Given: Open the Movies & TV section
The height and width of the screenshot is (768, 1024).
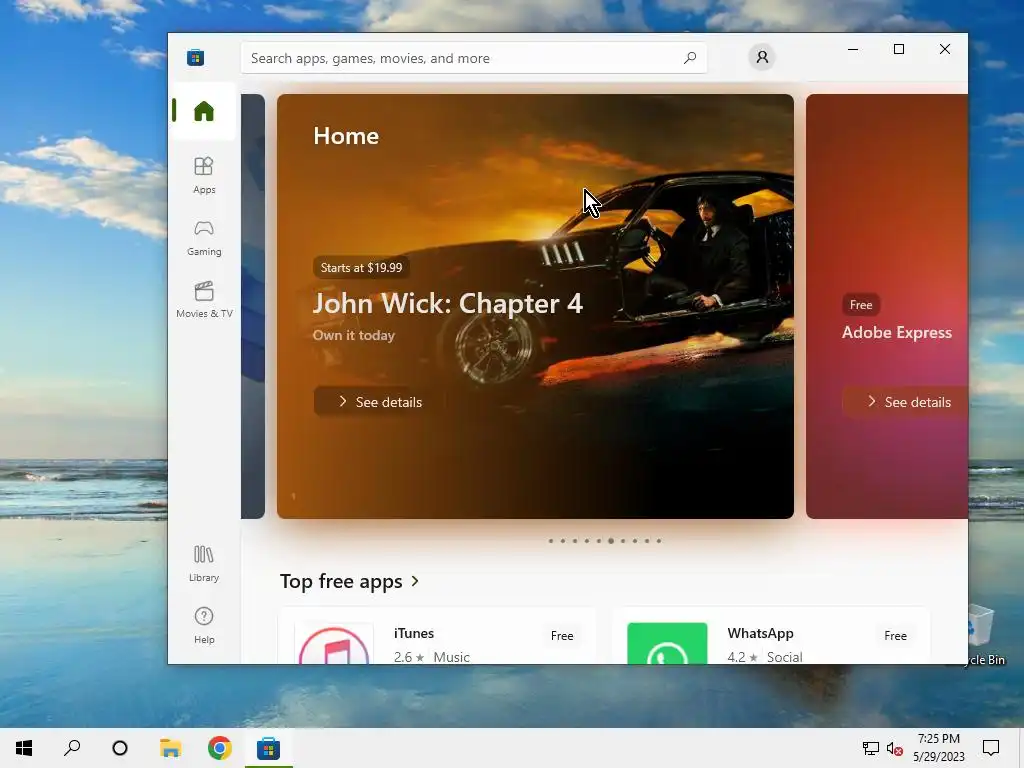Looking at the screenshot, I should (204, 300).
